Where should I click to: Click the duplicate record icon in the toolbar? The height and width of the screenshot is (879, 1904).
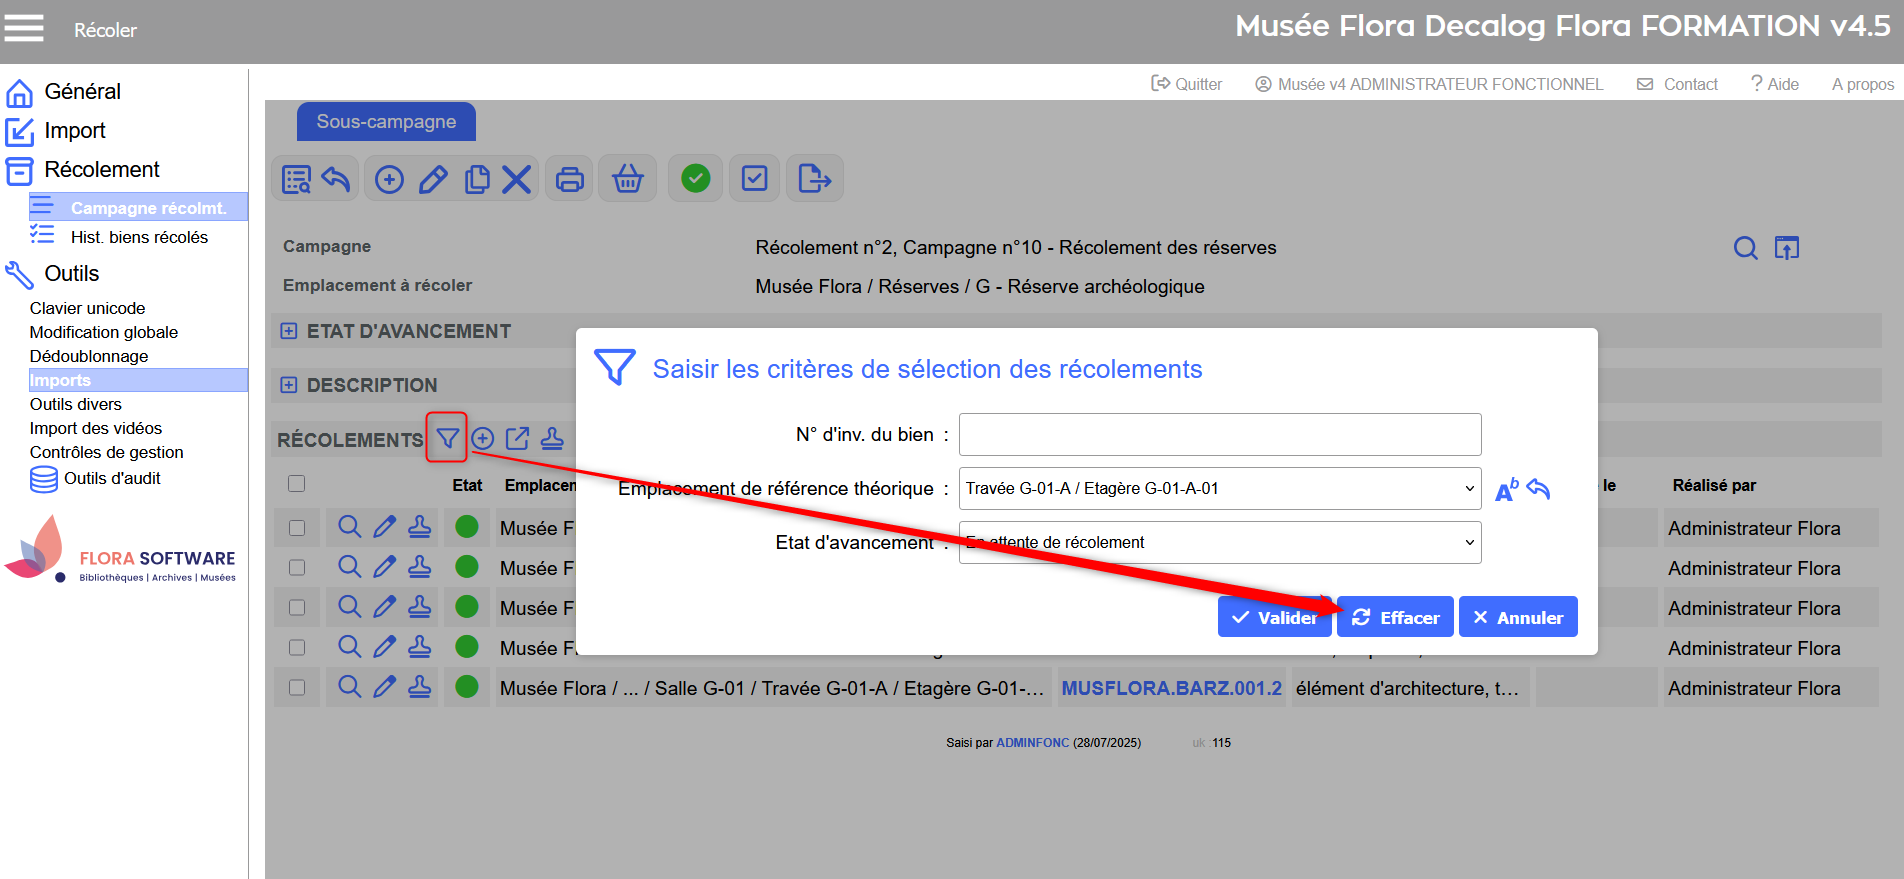click(x=477, y=180)
